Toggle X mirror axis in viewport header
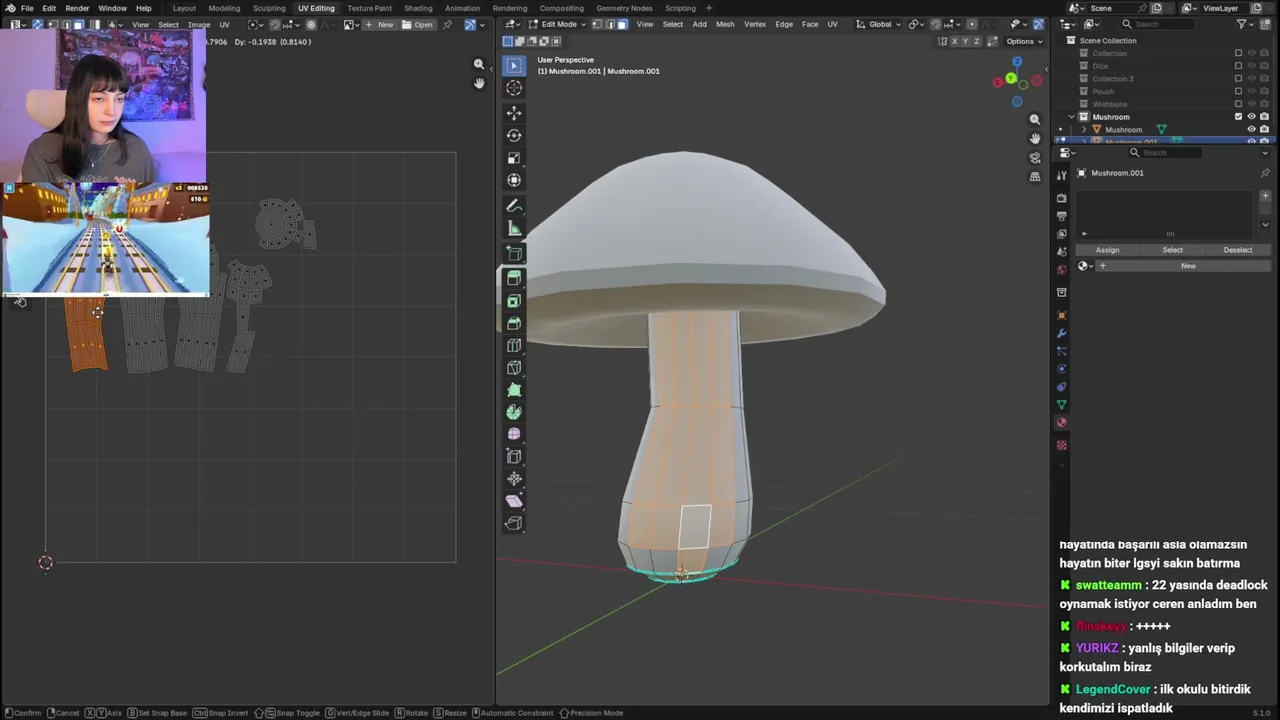The image size is (1280, 720). 954,41
